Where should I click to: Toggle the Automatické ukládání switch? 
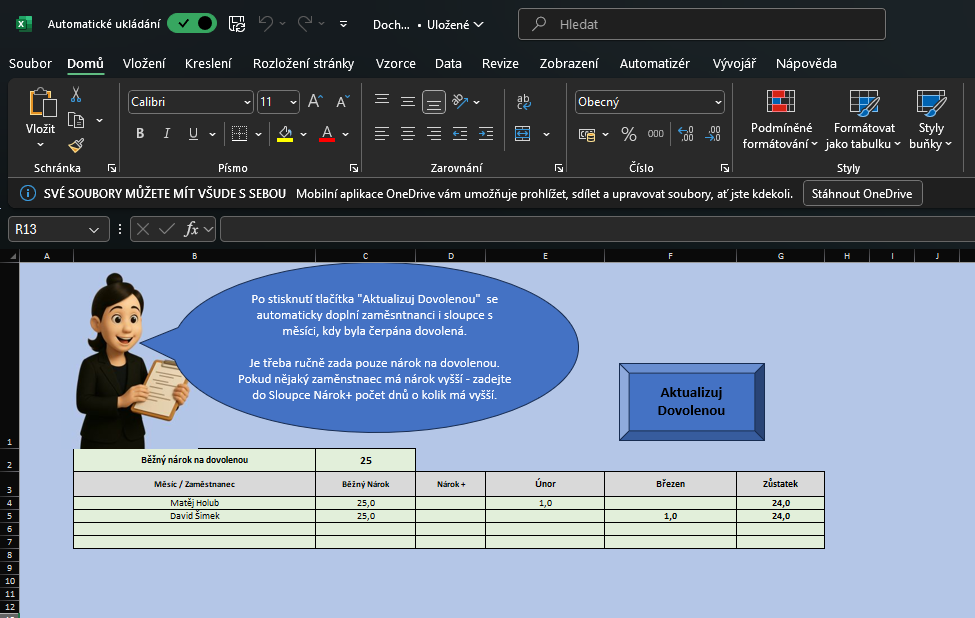[x=191, y=24]
